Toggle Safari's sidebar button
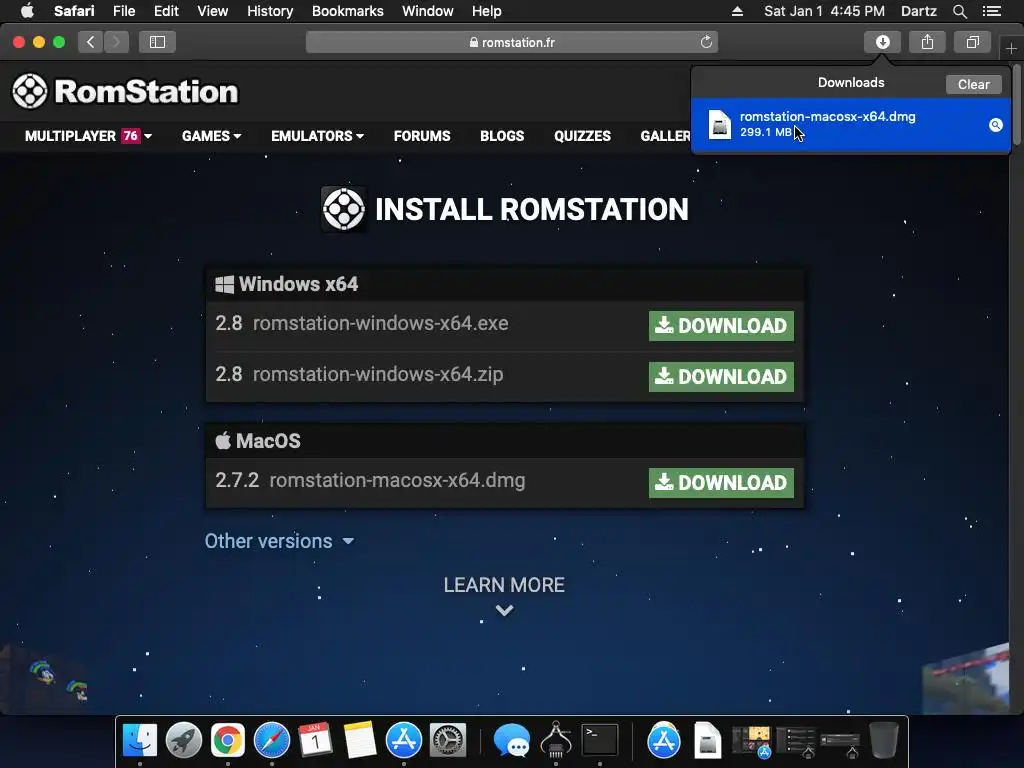The height and width of the screenshot is (768, 1024). tap(157, 42)
